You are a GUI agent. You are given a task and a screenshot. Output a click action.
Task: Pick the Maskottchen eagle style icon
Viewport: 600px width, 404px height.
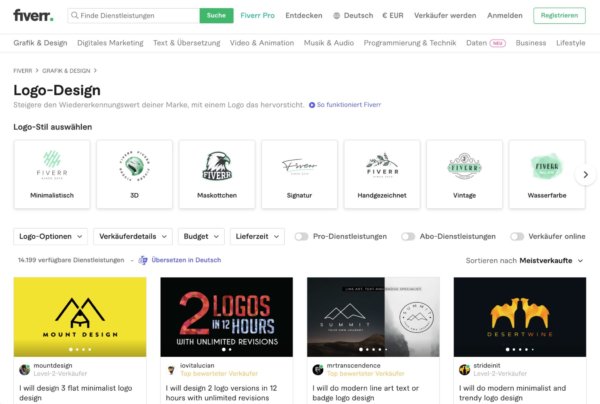pyautogui.click(x=216, y=165)
